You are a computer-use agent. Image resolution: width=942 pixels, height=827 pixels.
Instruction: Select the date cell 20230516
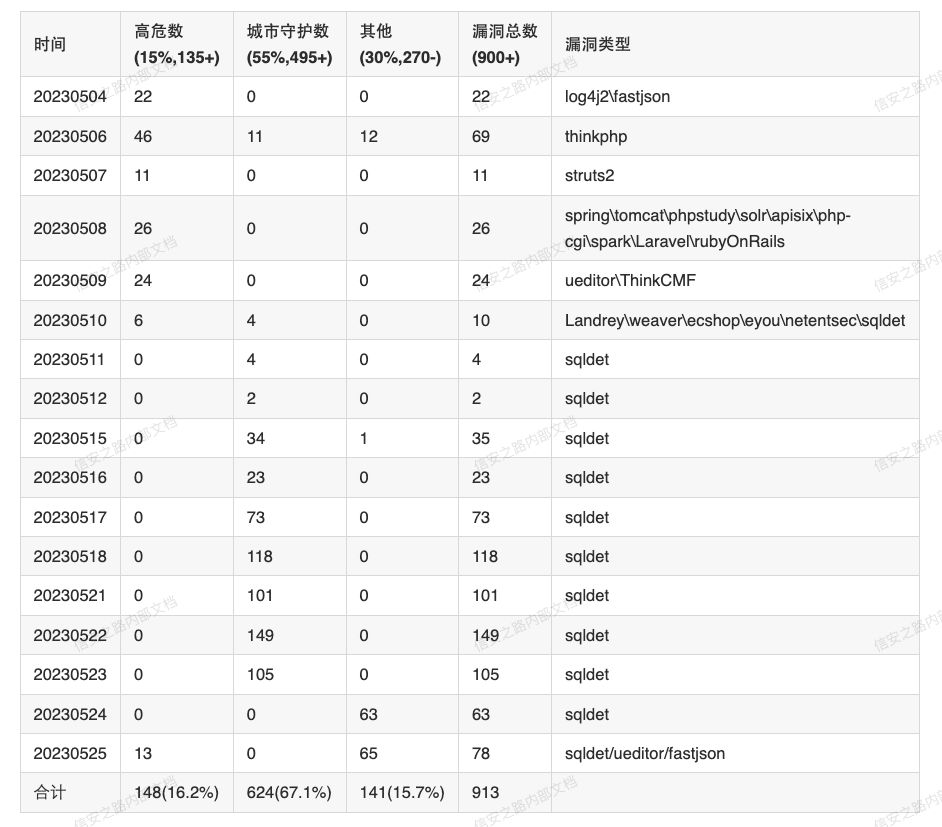coord(70,477)
